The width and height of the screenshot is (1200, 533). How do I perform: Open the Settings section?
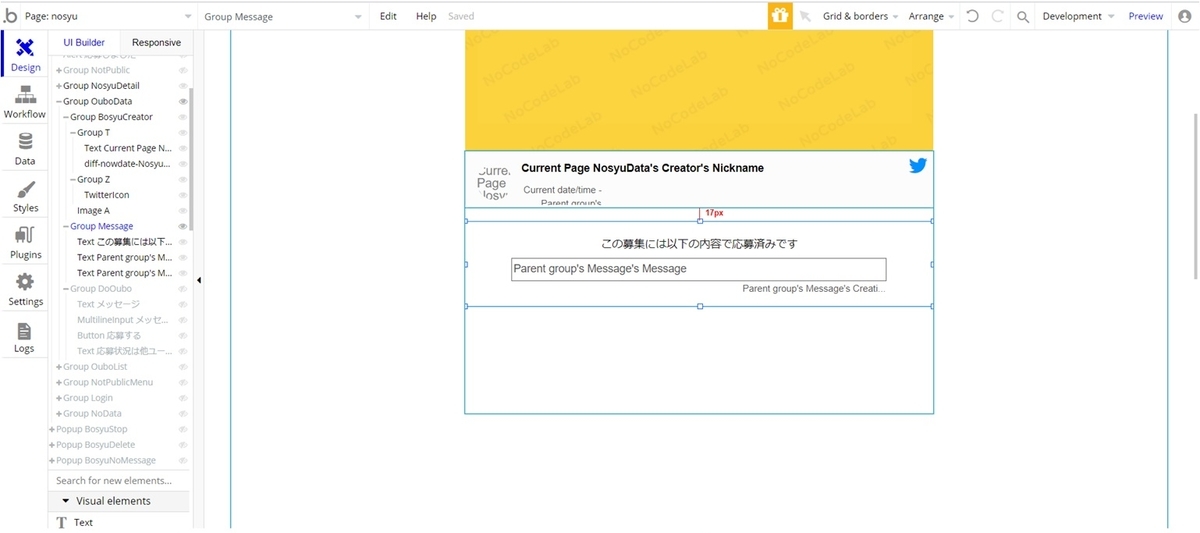point(24,290)
